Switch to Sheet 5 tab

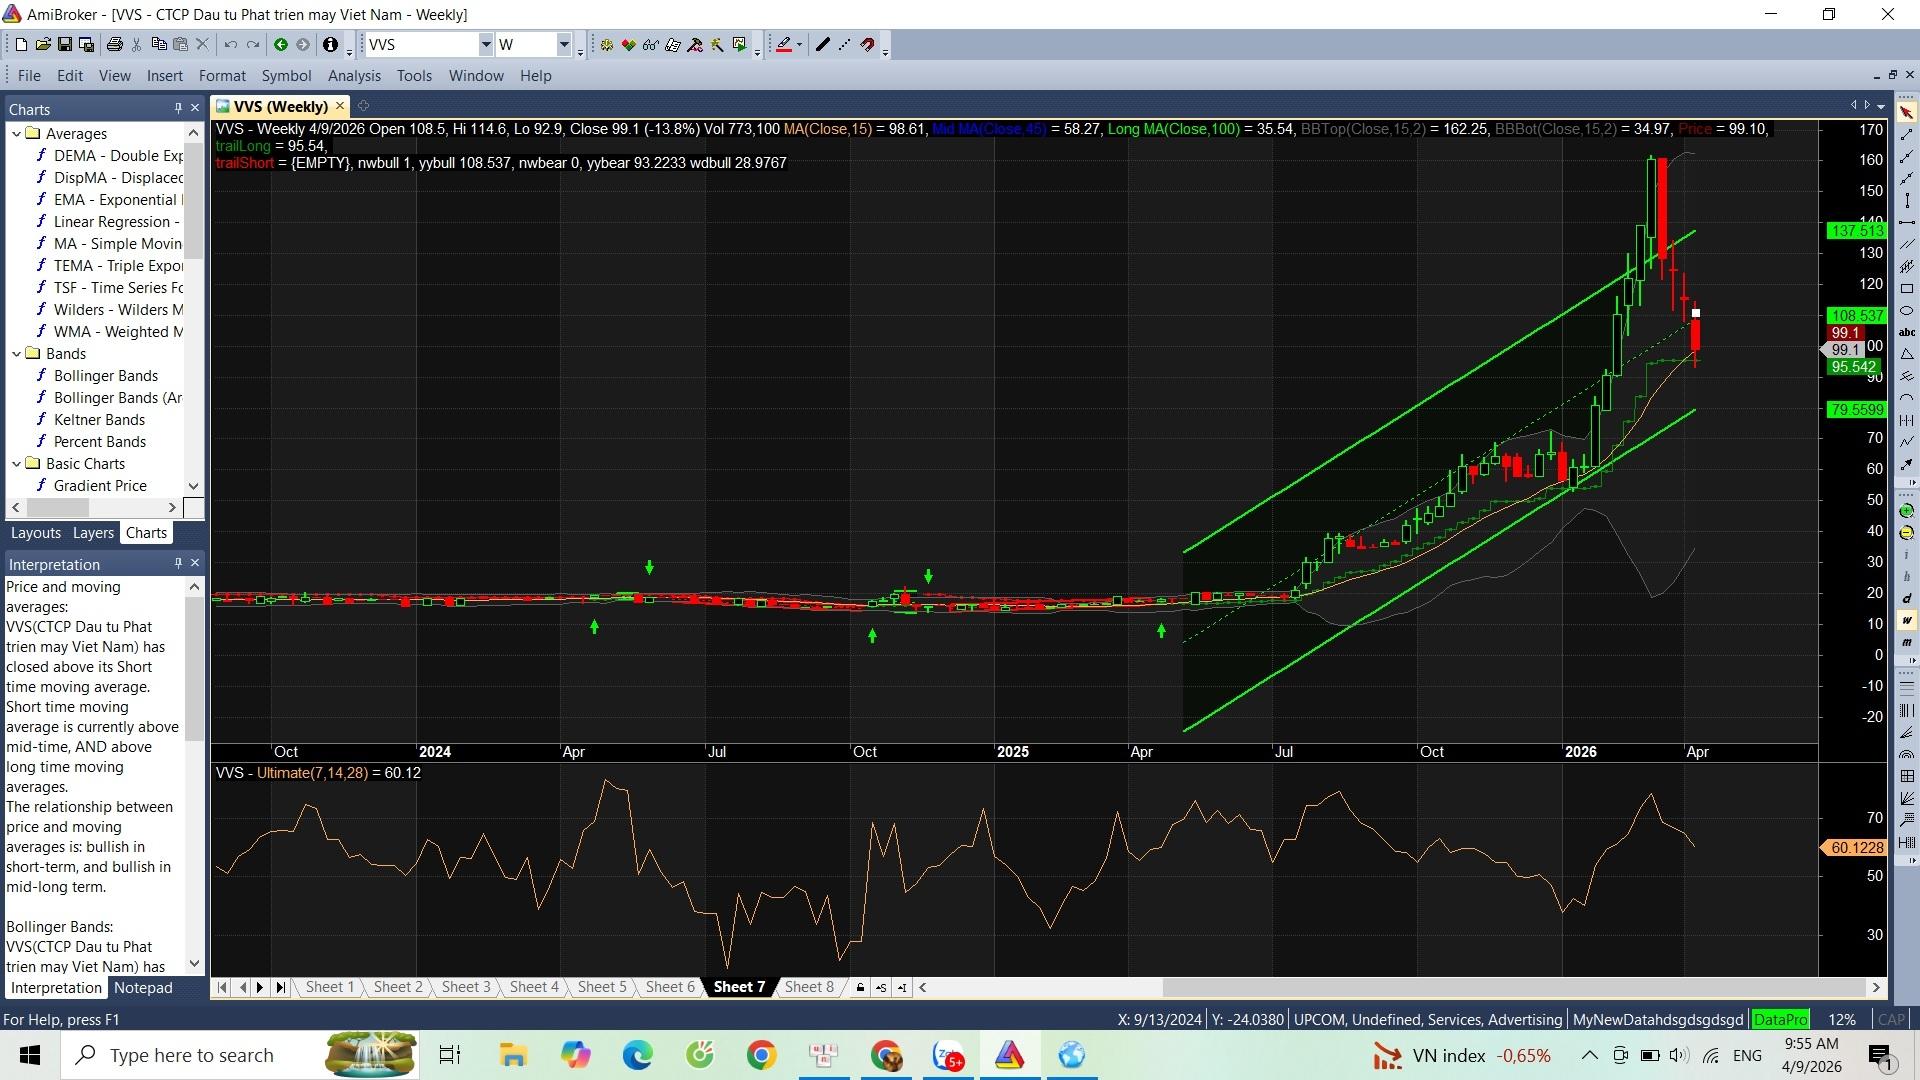click(x=602, y=987)
